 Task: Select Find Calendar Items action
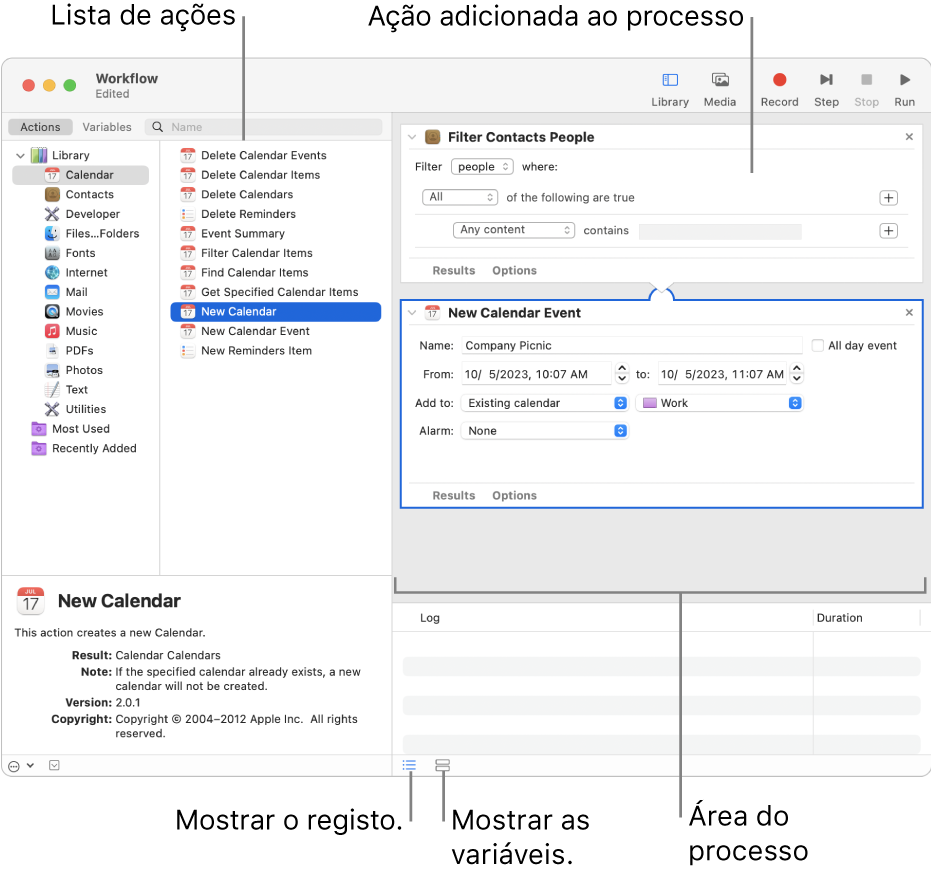pyautogui.click(x=245, y=273)
